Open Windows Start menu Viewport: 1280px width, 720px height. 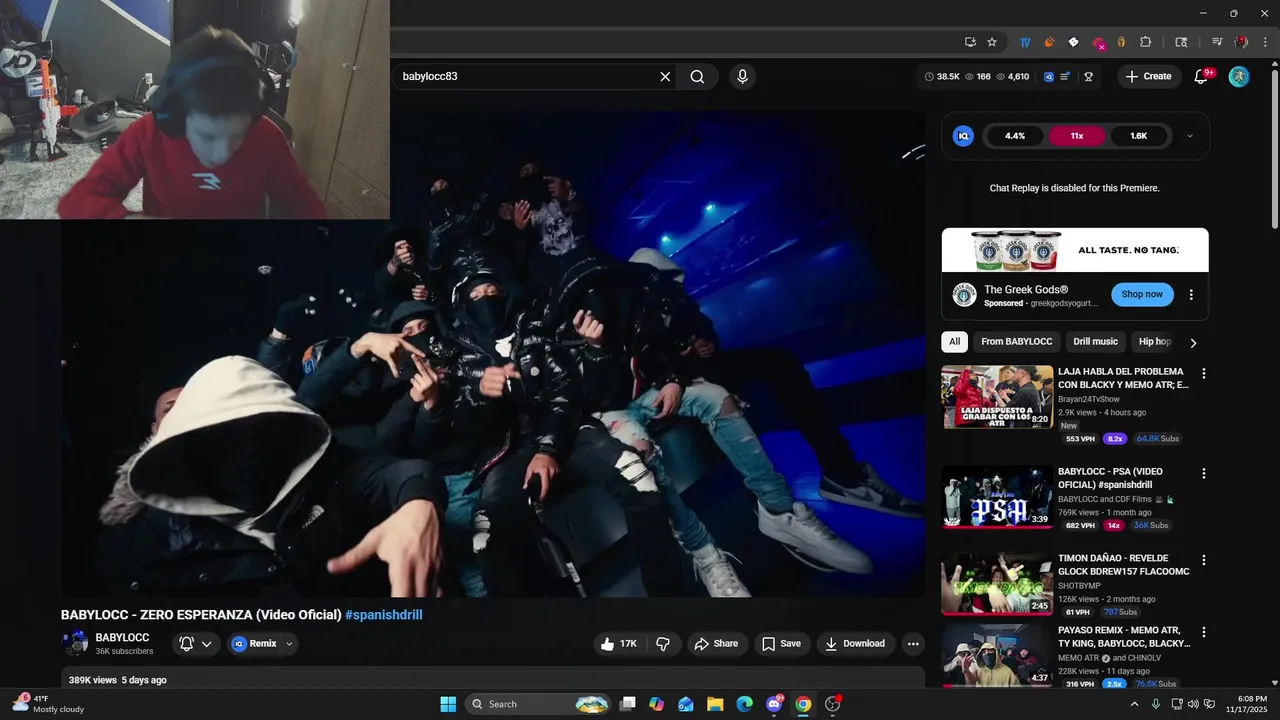coord(448,704)
